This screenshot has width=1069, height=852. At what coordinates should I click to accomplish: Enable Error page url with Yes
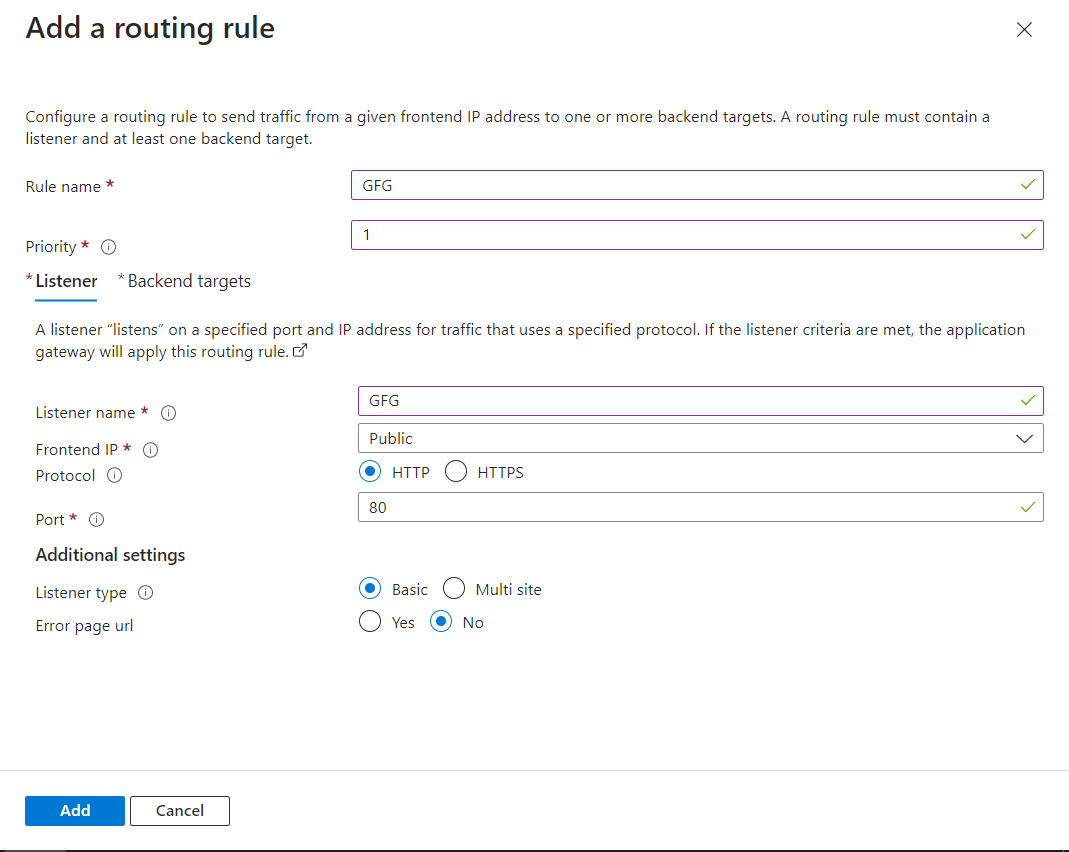coord(370,622)
